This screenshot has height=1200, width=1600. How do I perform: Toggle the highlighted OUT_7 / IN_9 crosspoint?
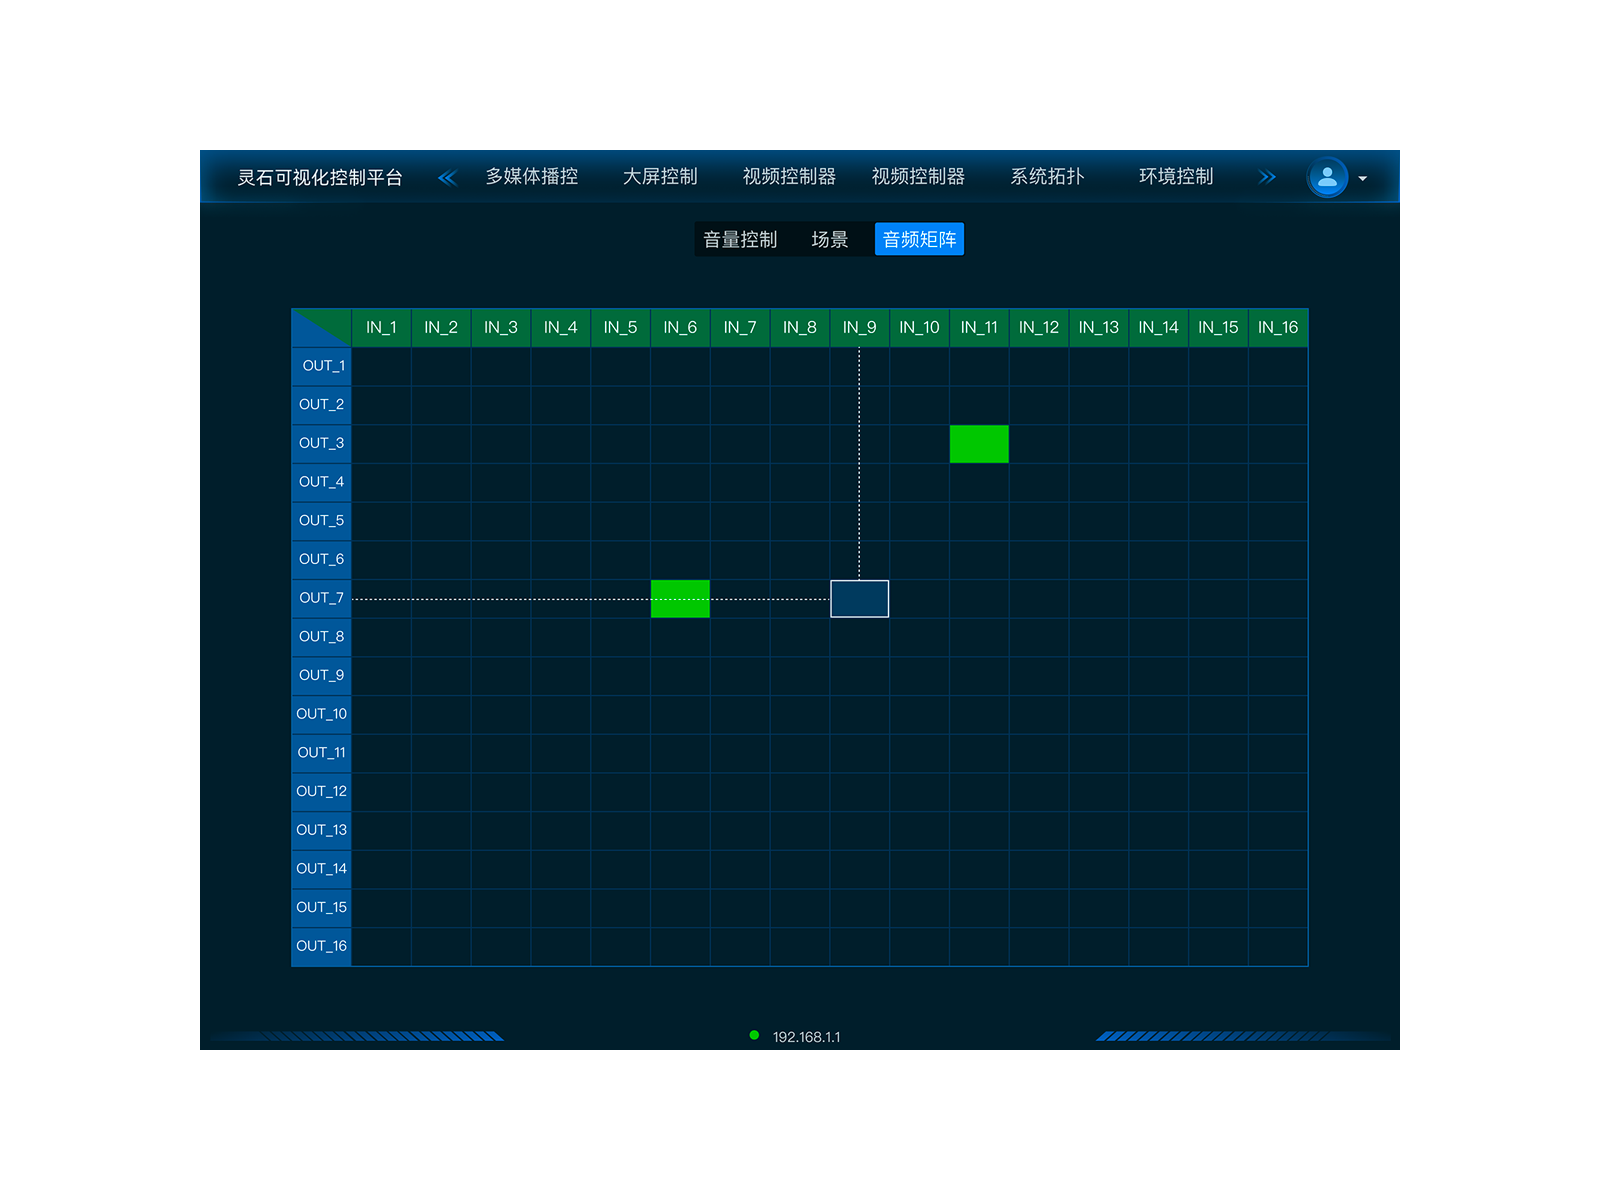(x=859, y=599)
